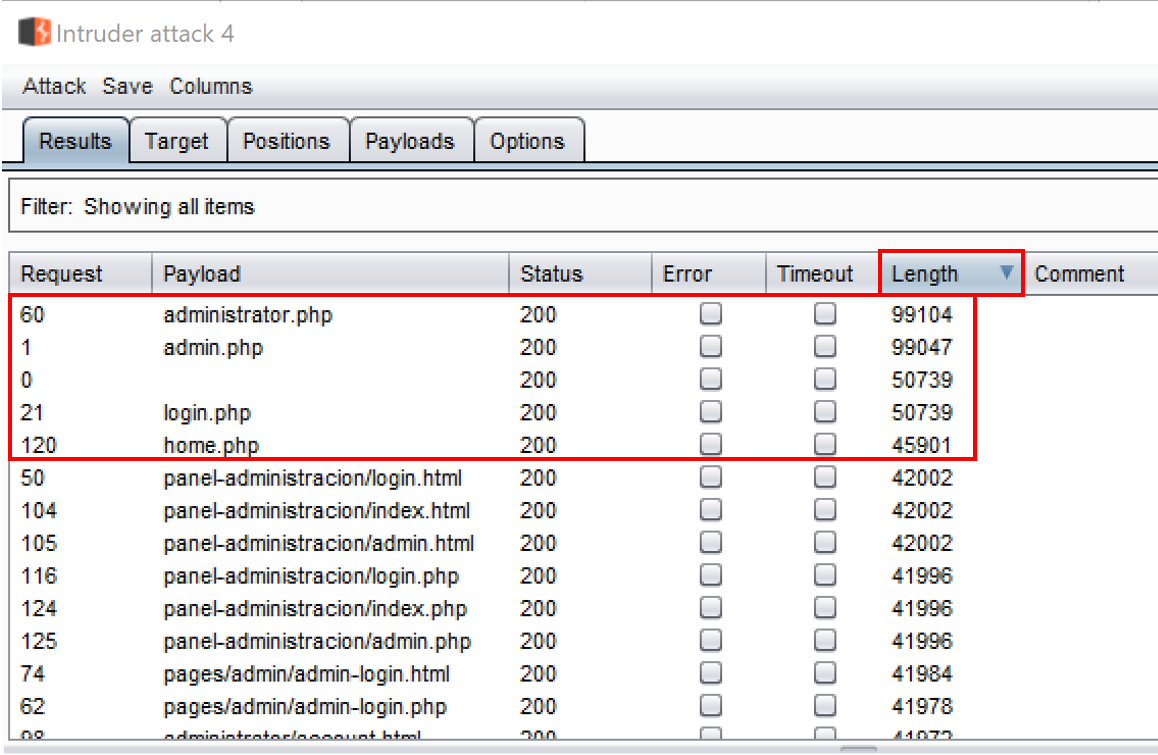Open the Columns menu
Viewport: 1158px width, 755px height.
click(x=211, y=86)
